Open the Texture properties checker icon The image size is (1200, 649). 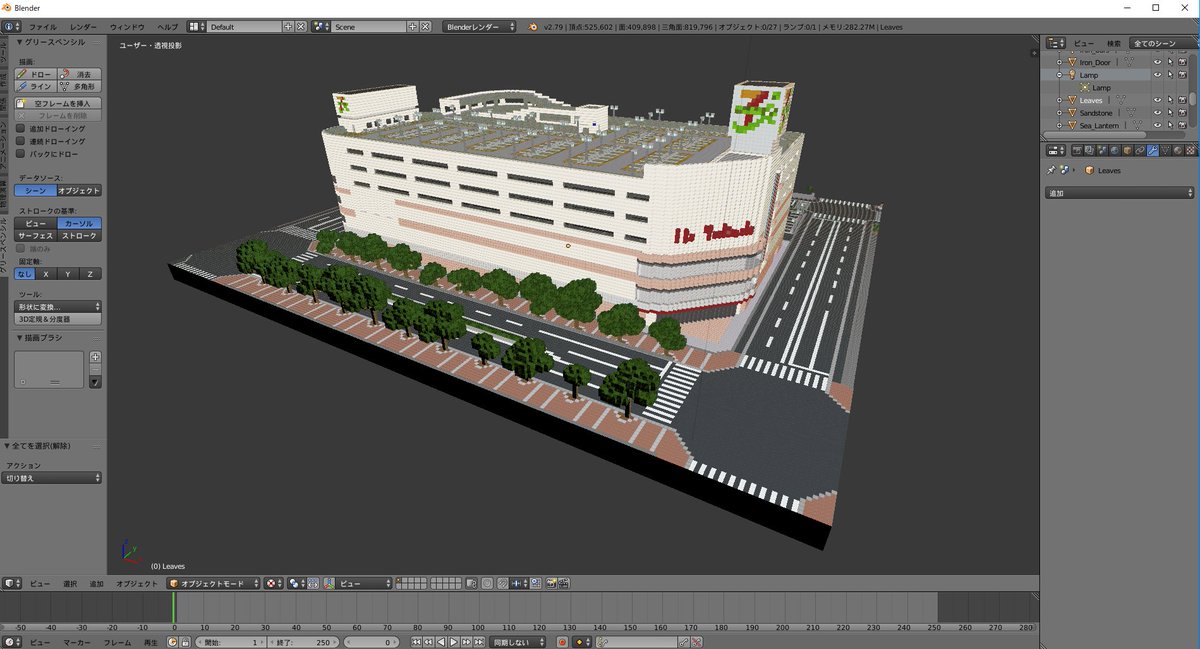pyautogui.click(x=1190, y=150)
